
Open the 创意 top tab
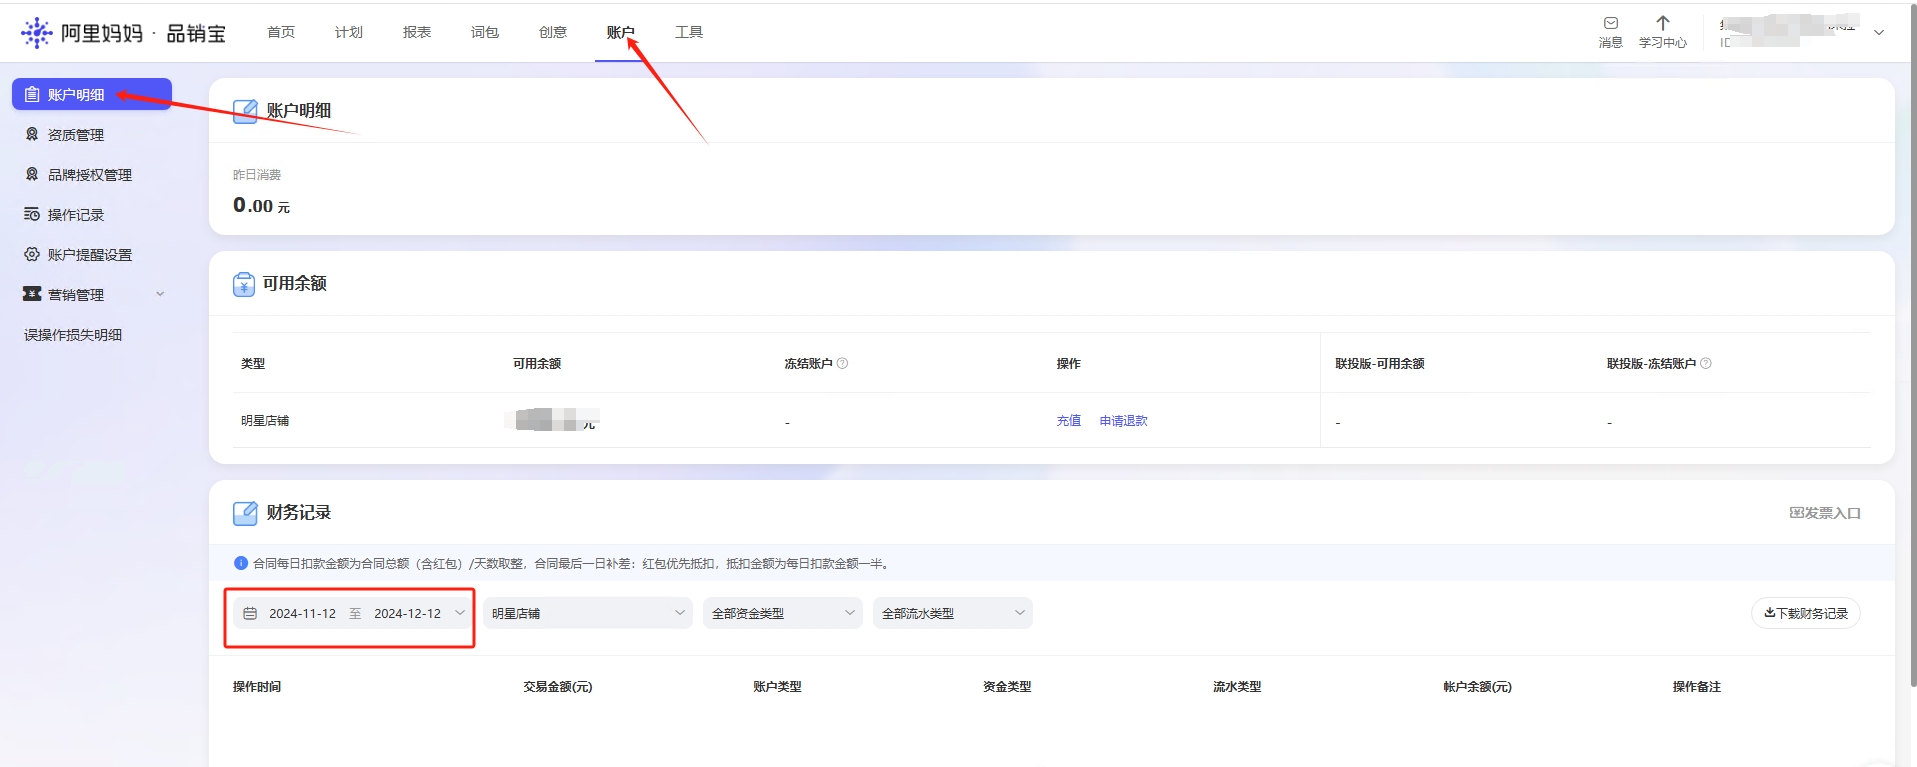553,32
